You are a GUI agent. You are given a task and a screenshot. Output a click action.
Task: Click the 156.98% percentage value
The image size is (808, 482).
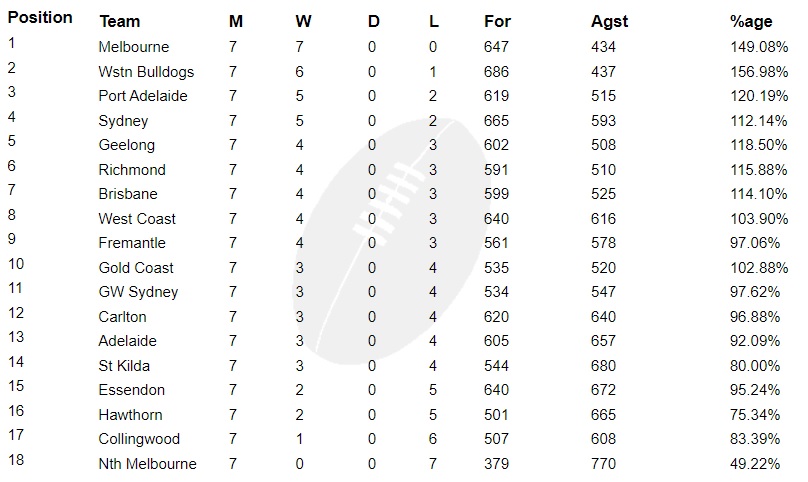click(x=759, y=72)
